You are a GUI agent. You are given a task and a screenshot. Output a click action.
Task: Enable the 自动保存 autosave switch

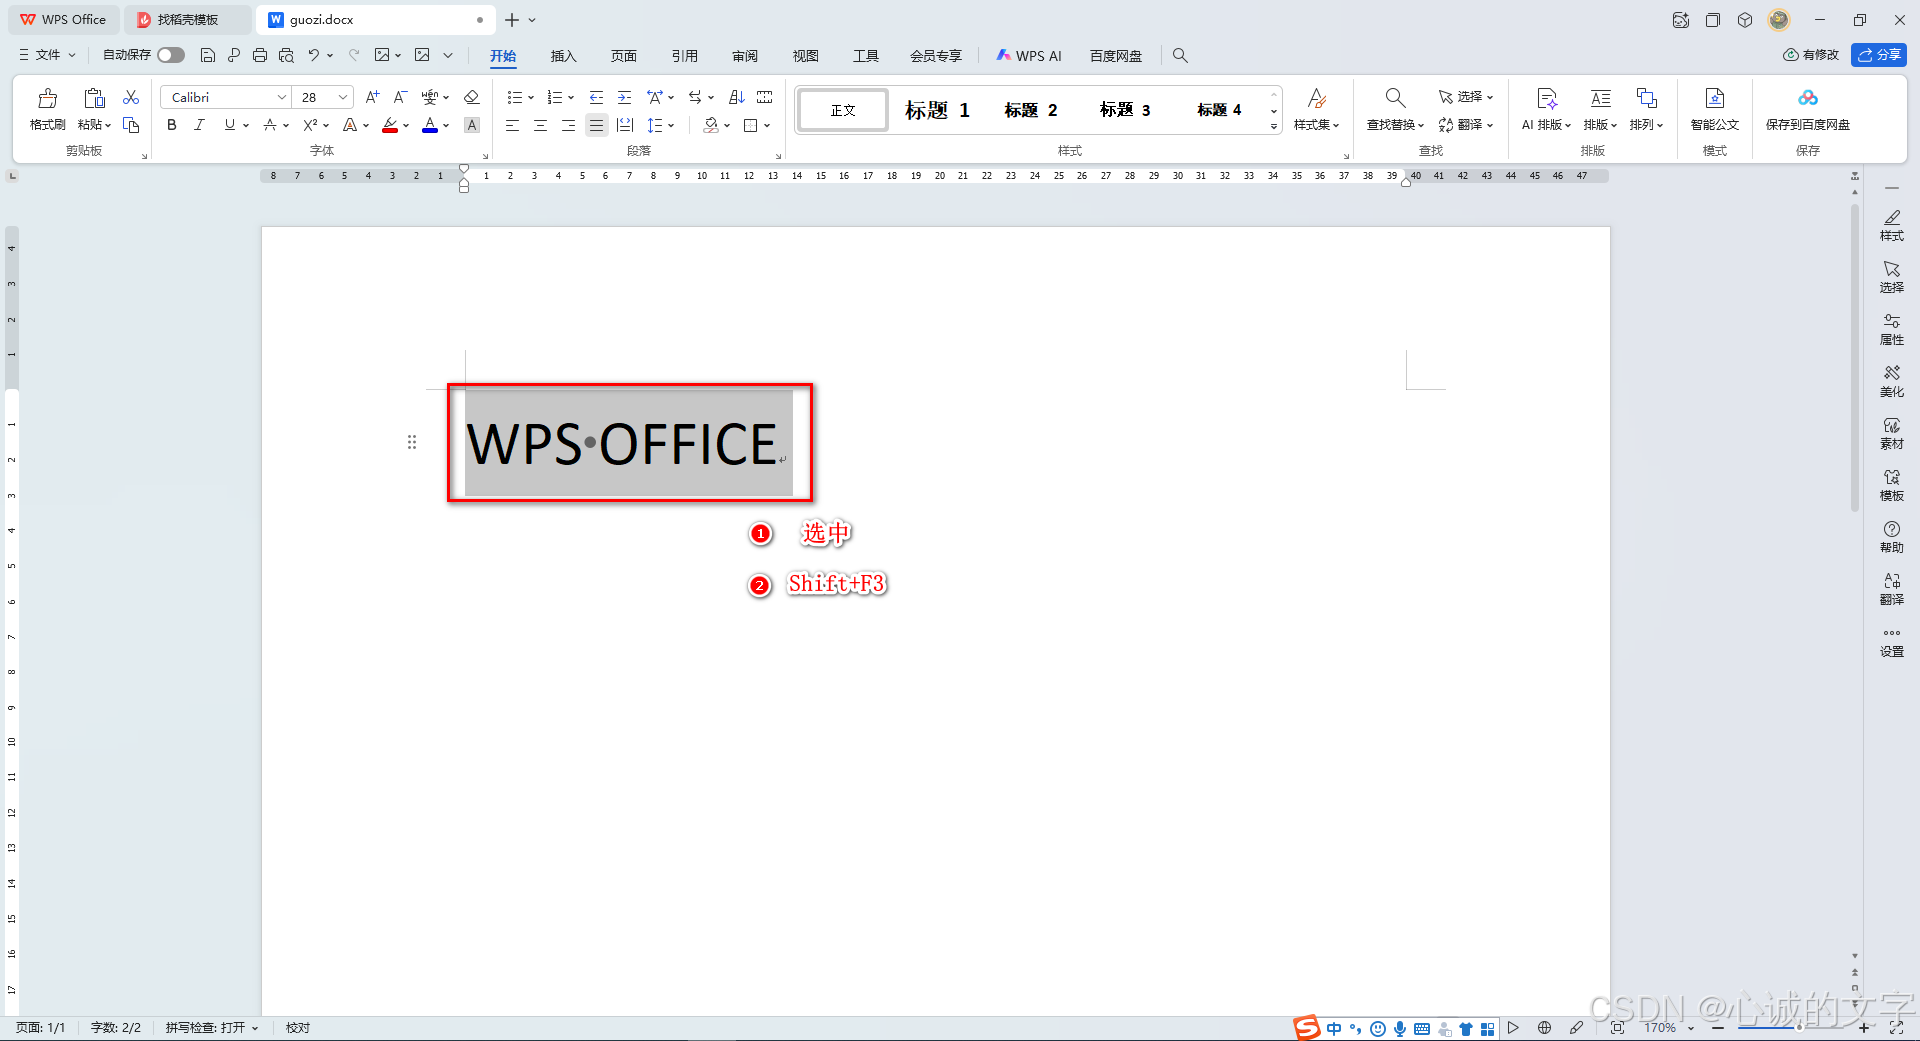tap(170, 55)
